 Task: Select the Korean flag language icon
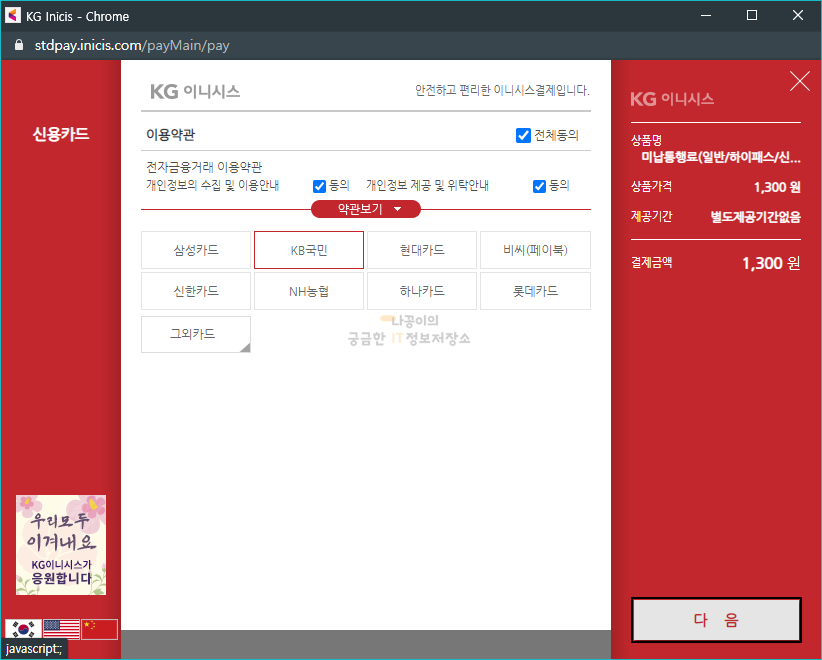24,629
